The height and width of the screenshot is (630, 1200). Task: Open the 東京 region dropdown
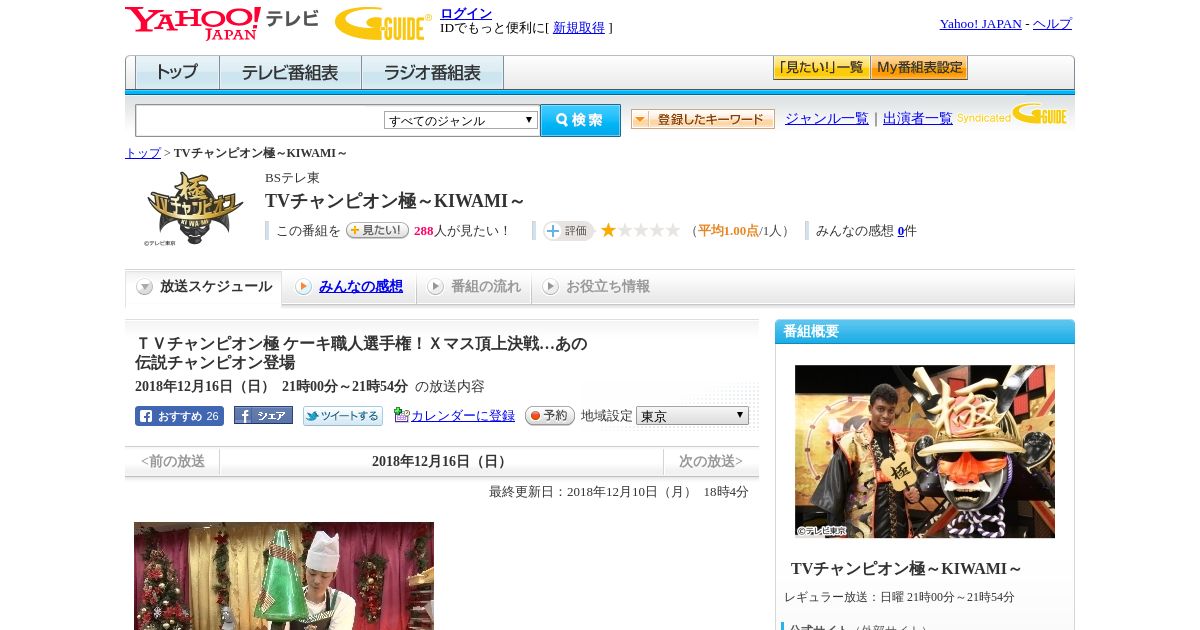[x=692, y=415]
